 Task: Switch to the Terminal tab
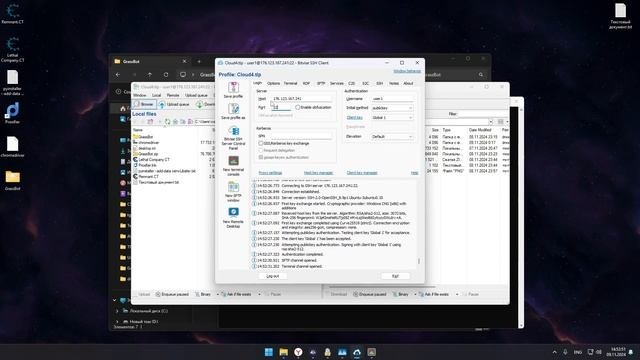pos(290,83)
